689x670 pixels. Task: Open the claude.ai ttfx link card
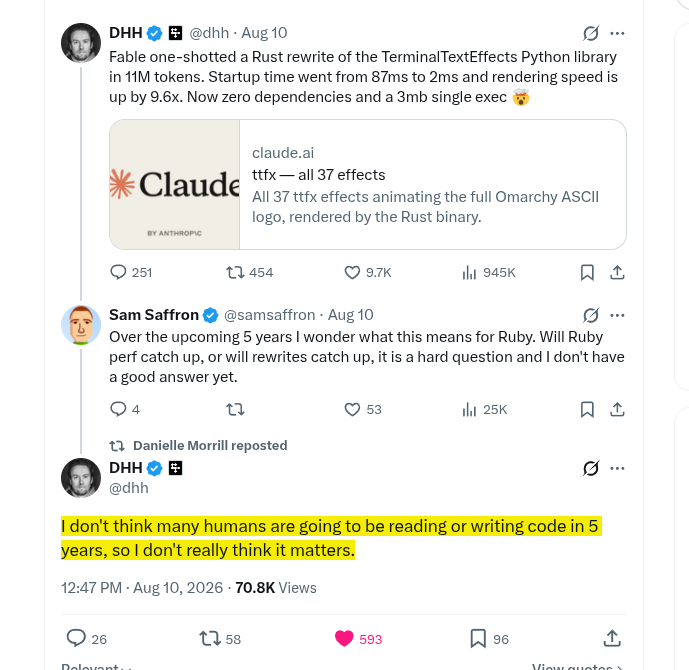tap(368, 185)
